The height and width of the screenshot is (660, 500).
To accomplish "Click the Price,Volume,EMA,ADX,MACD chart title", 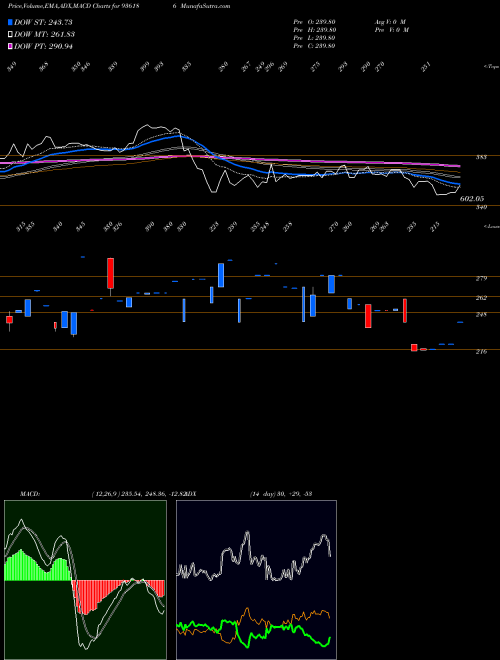I will click(74, 6).
